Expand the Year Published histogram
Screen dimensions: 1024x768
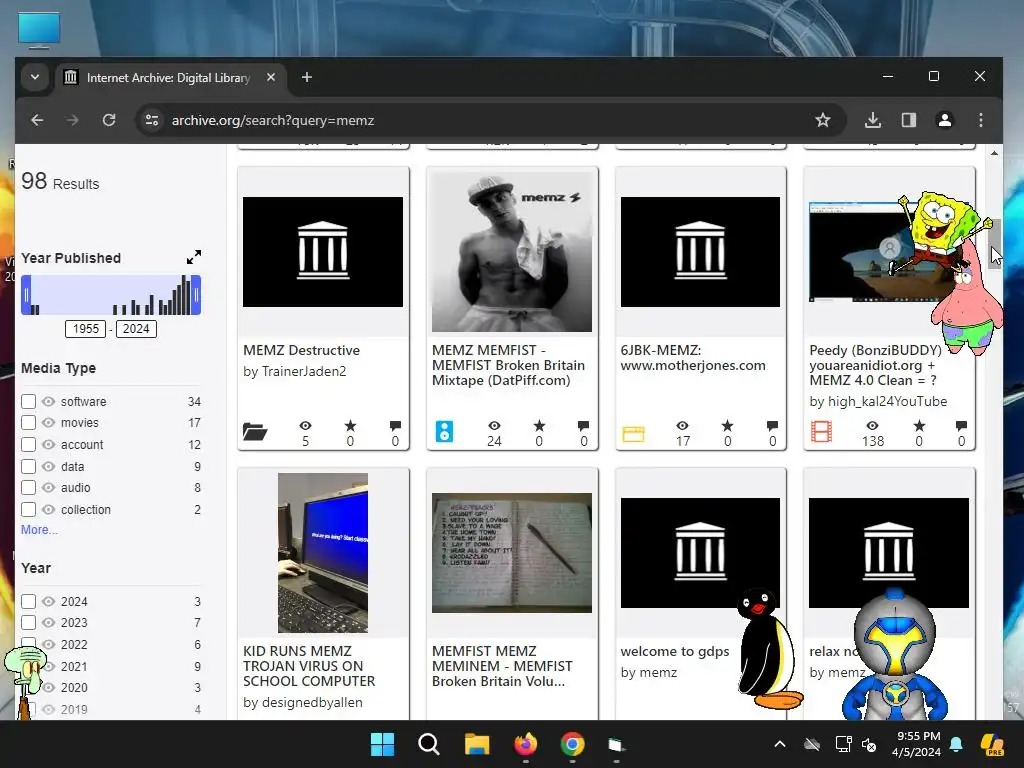click(194, 257)
